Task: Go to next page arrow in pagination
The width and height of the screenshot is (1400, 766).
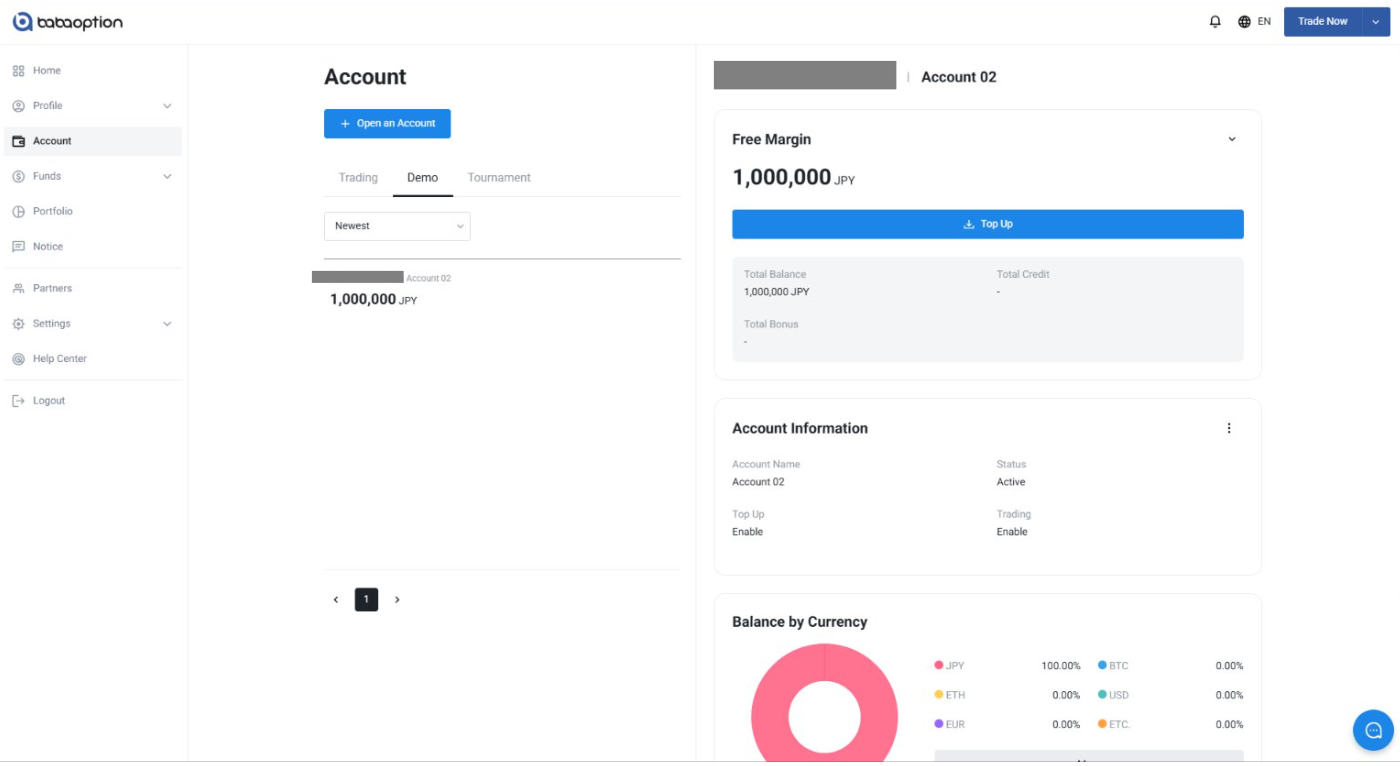Action: [x=397, y=600]
